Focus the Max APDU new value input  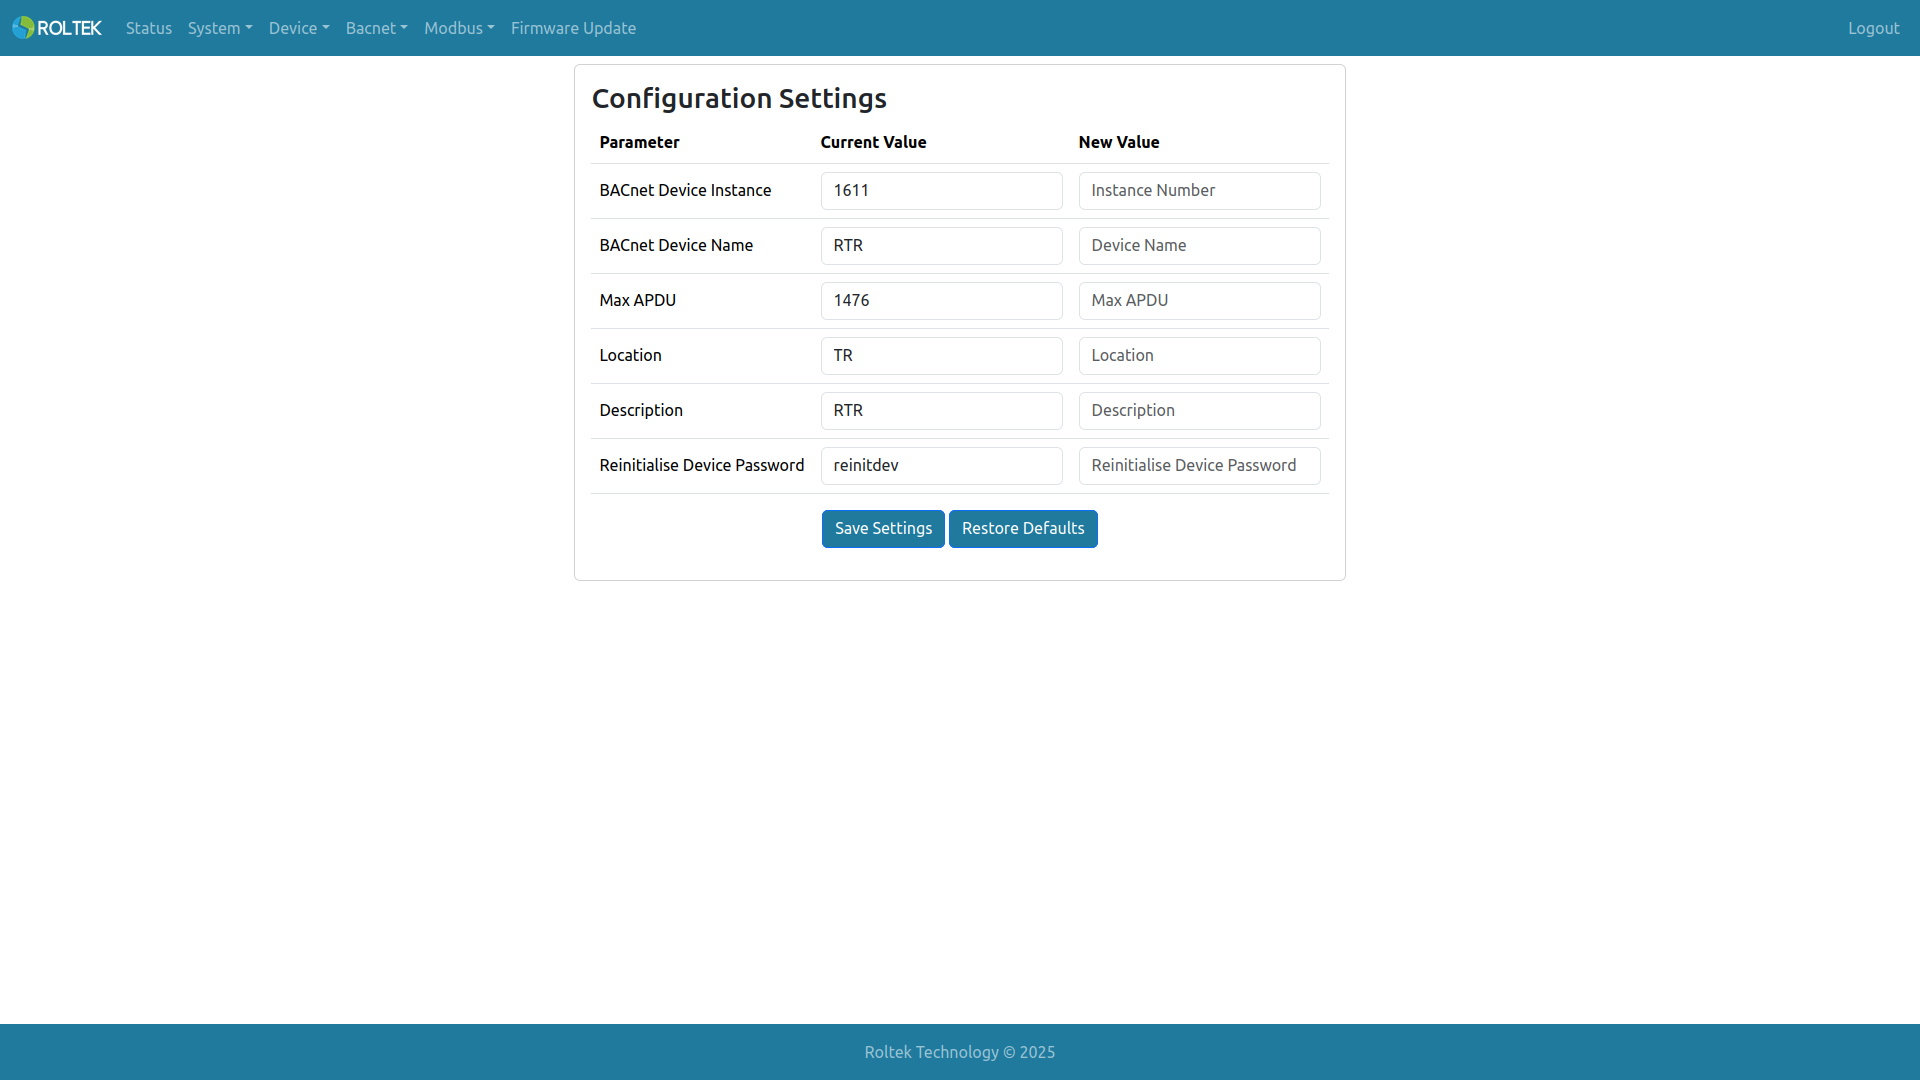(x=1199, y=301)
